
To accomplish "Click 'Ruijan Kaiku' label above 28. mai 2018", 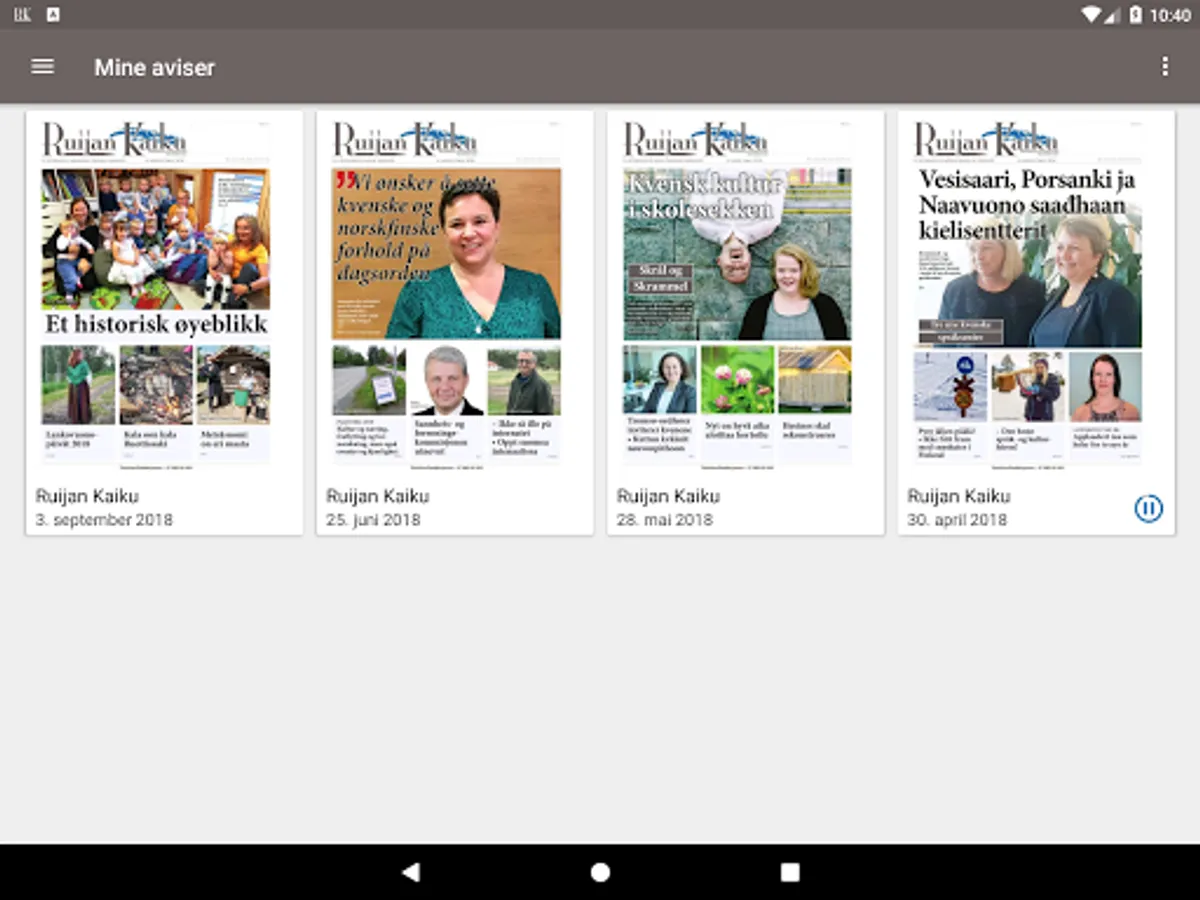I will pyautogui.click(x=669, y=496).
